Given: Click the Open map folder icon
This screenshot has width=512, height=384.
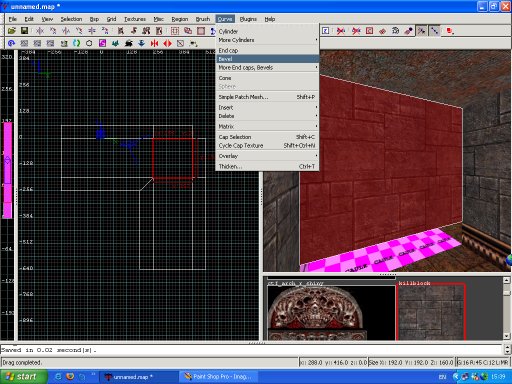Looking at the screenshot, I should coord(12,31).
